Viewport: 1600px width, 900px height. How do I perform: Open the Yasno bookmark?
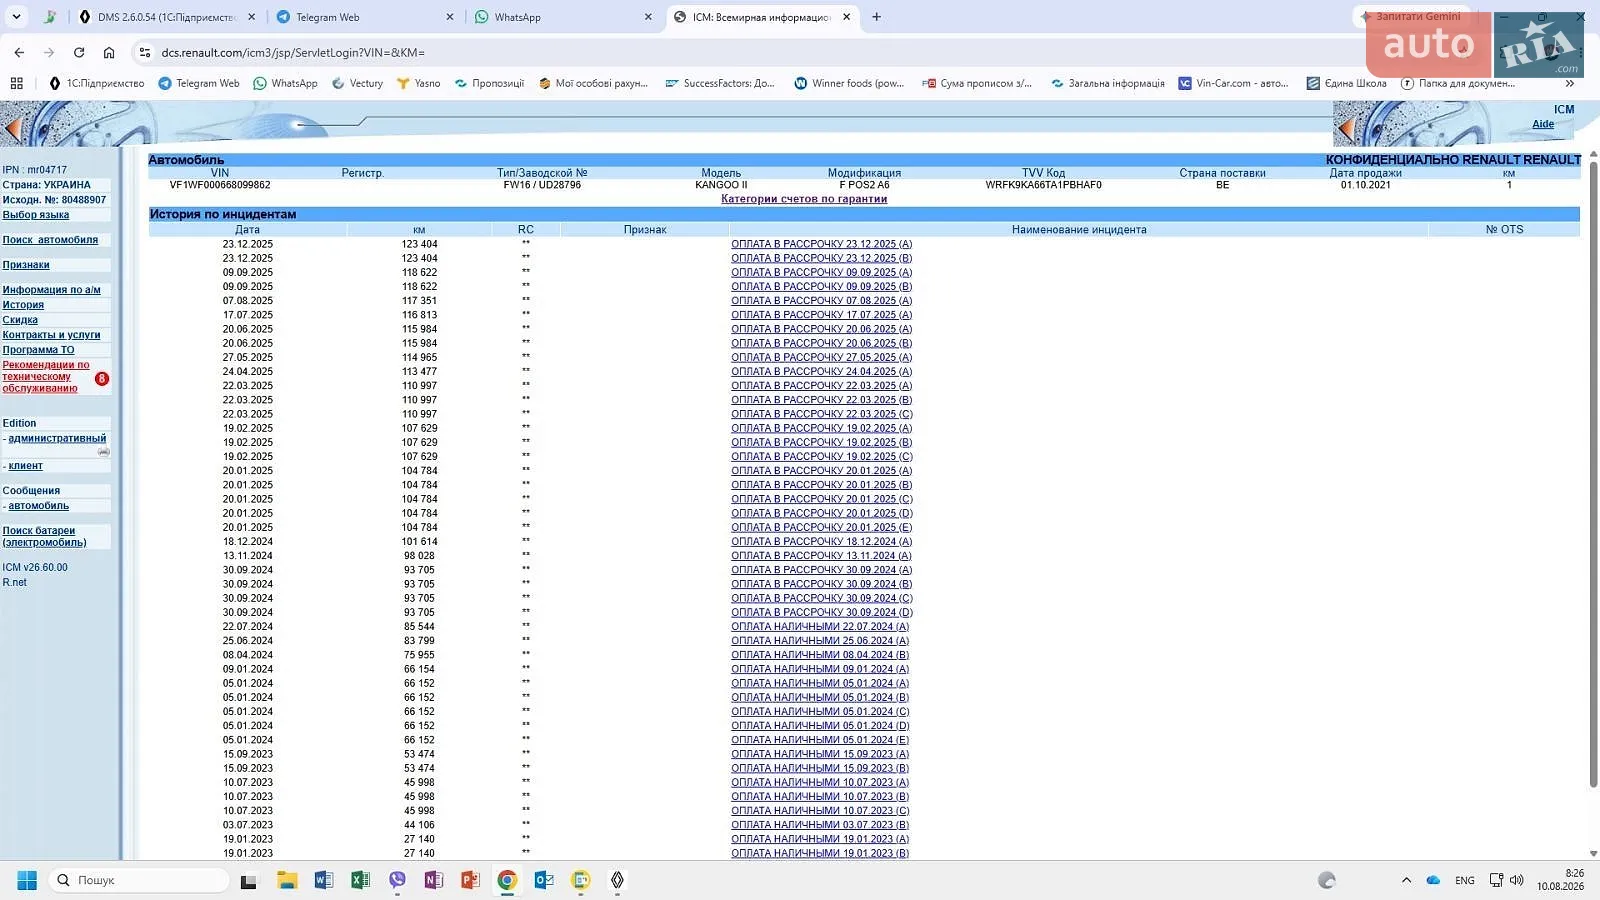pos(418,83)
